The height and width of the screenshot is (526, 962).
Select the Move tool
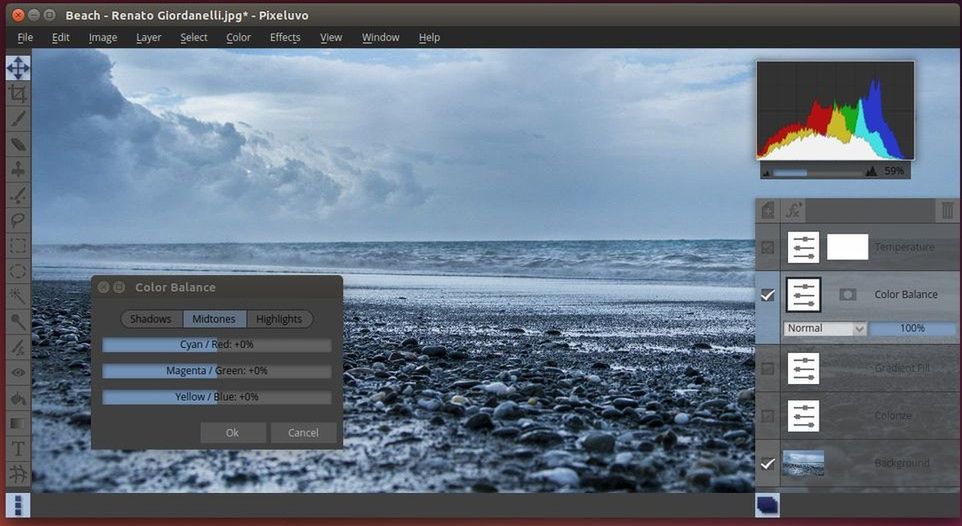(18, 68)
